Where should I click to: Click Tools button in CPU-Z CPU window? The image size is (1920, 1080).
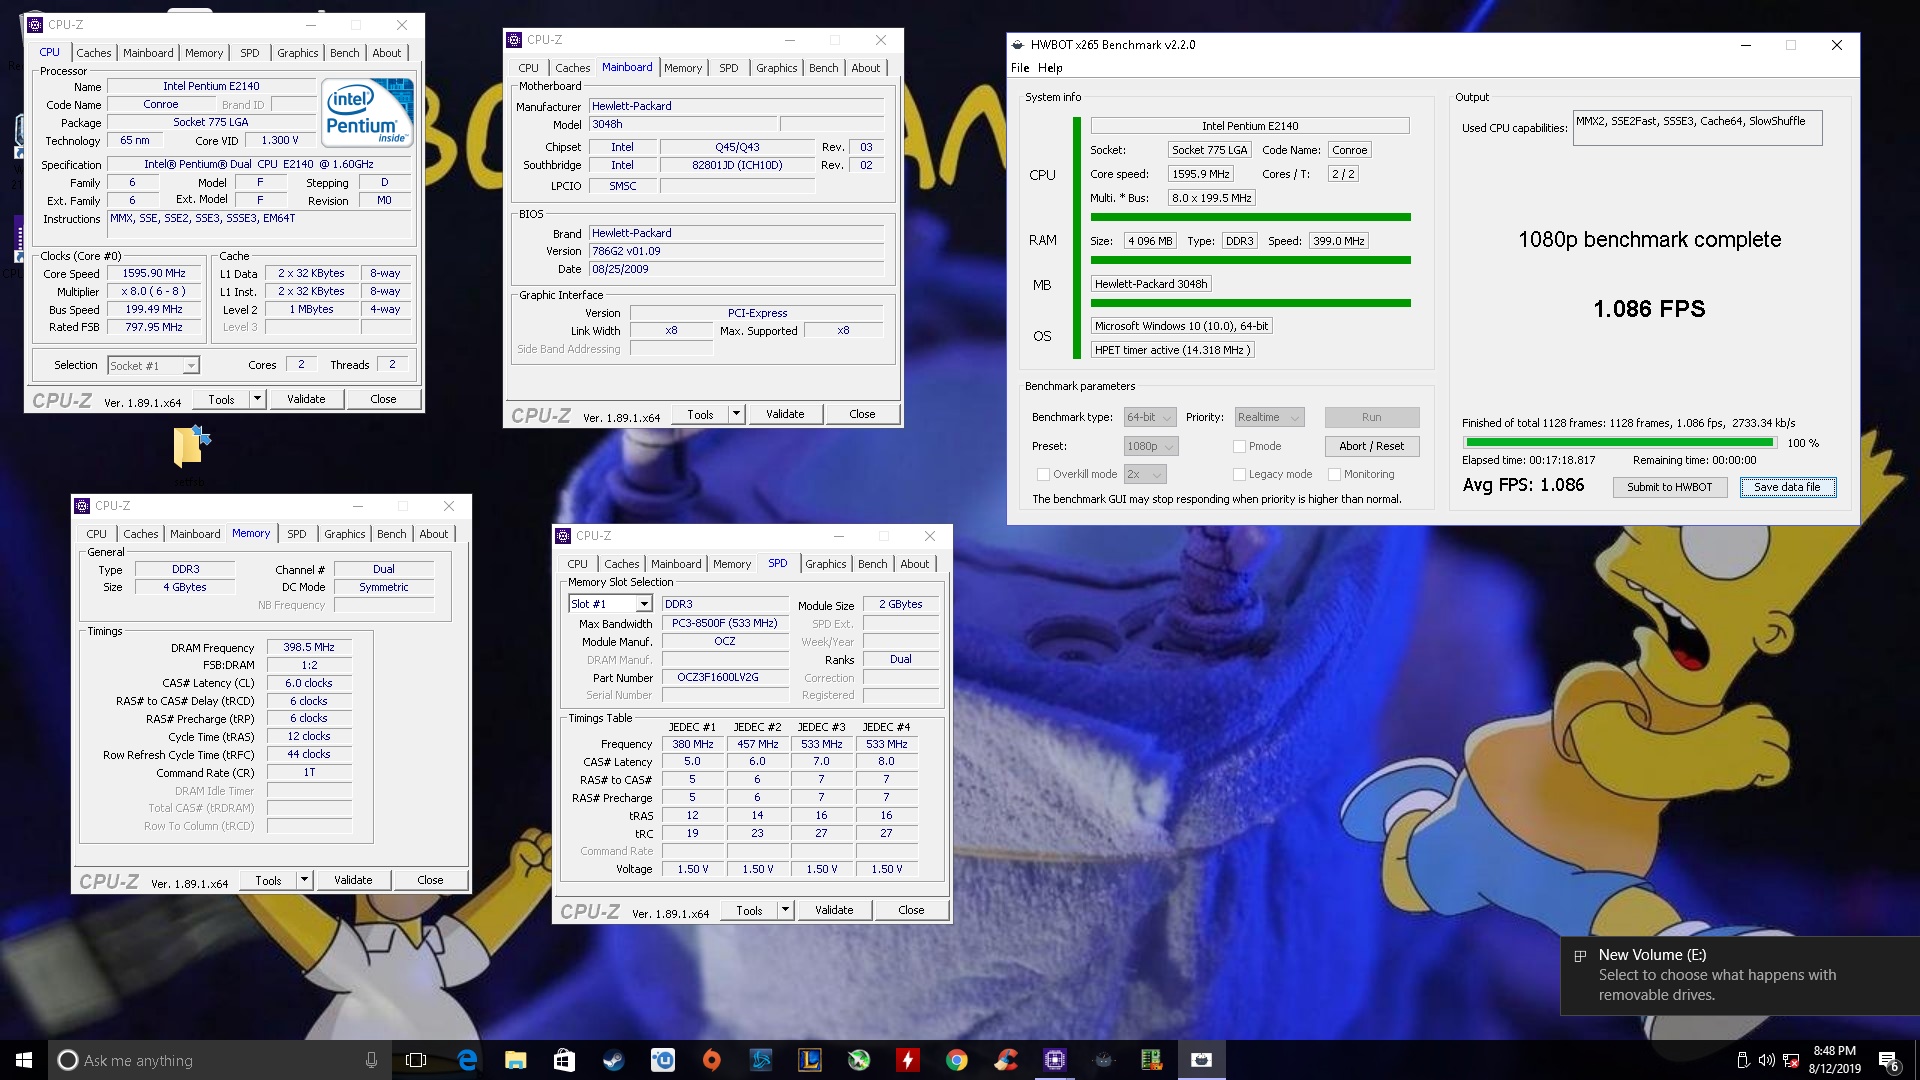[x=221, y=399]
